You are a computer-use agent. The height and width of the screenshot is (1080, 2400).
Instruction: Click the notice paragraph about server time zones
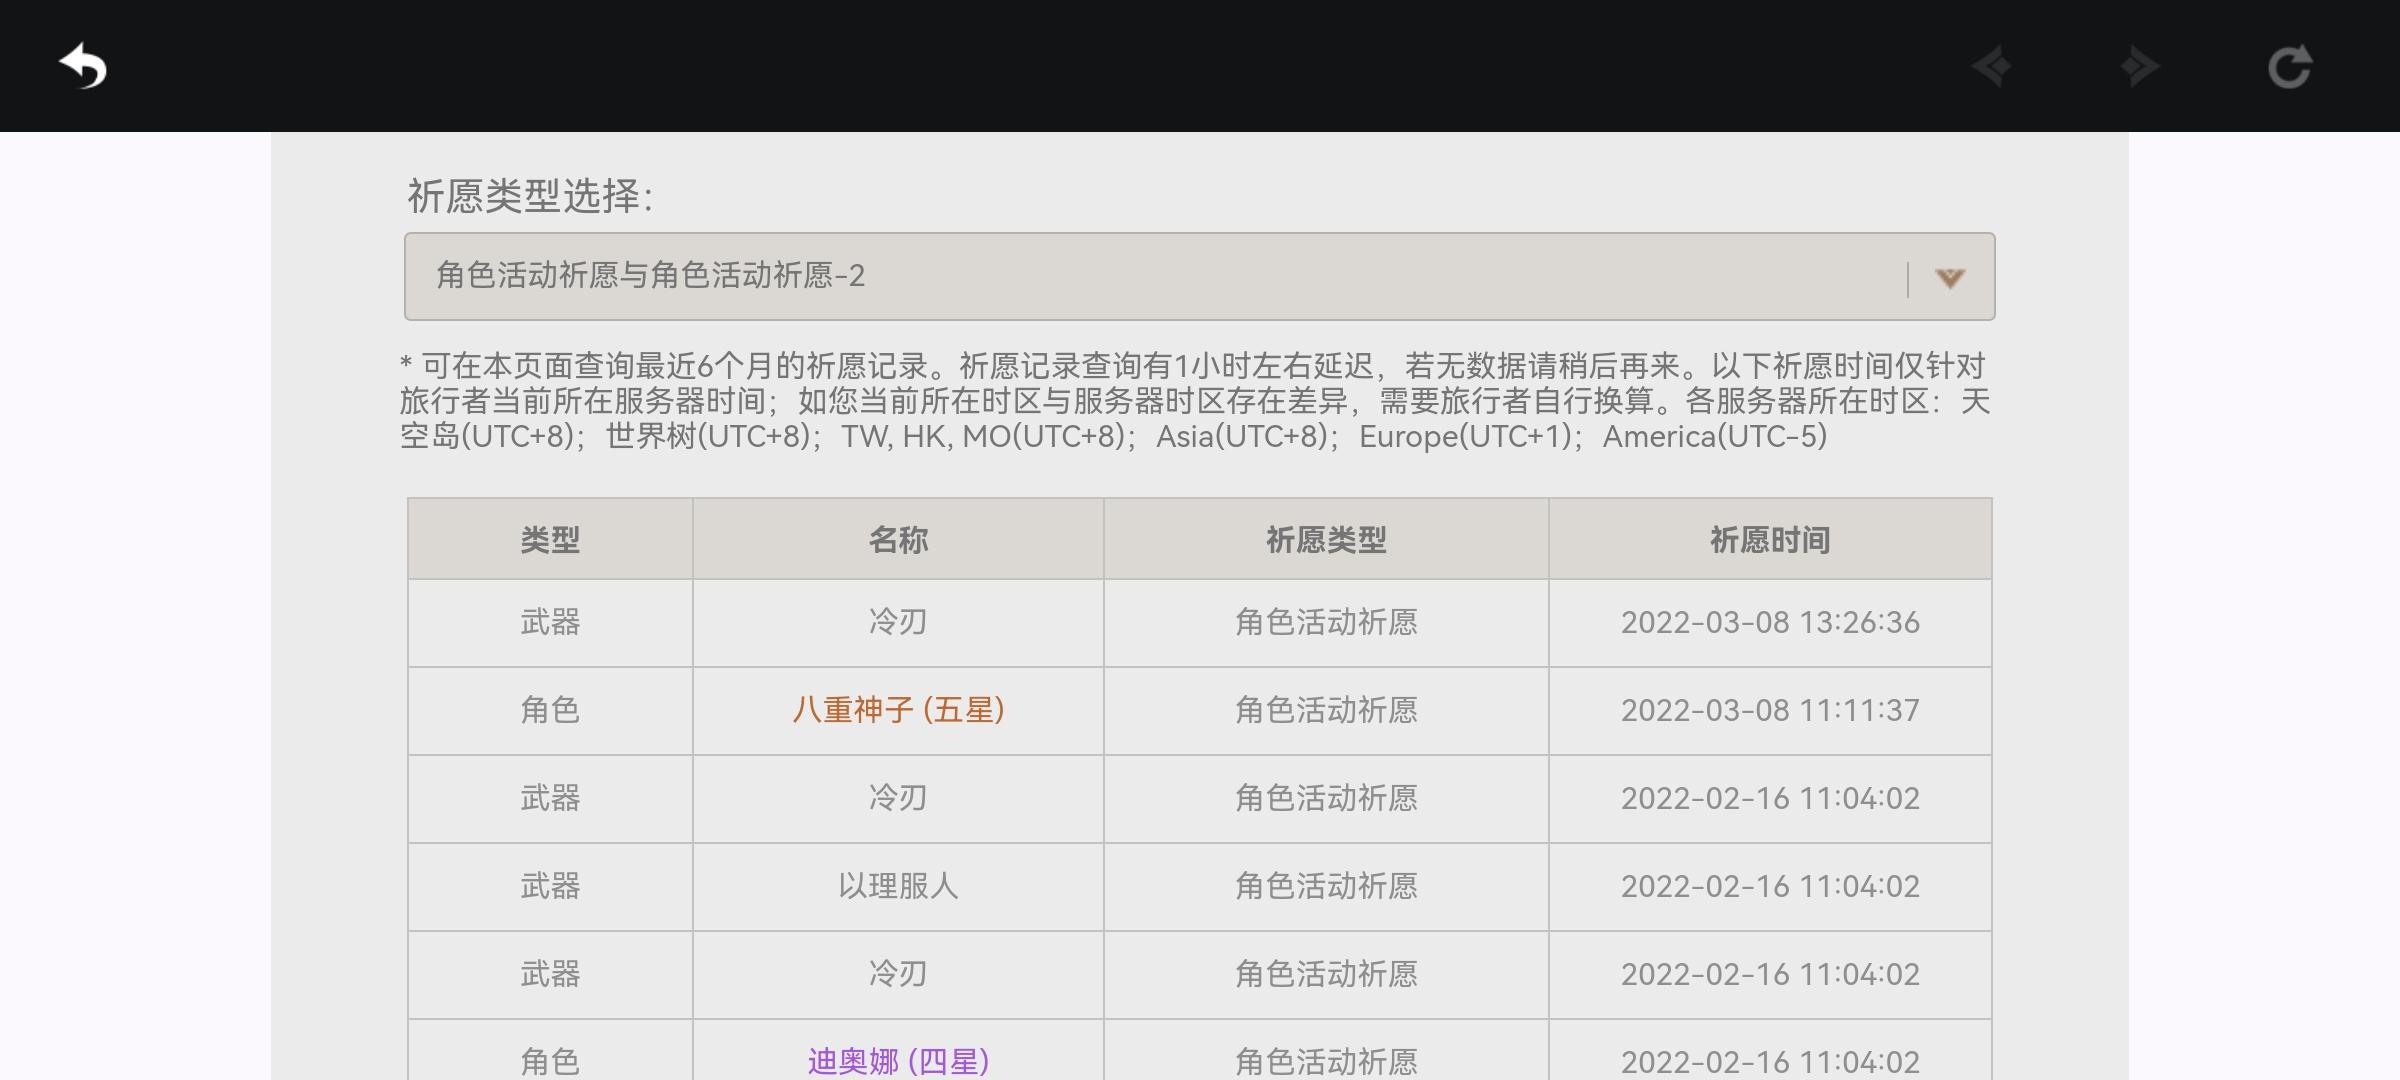tap(1195, 401)
